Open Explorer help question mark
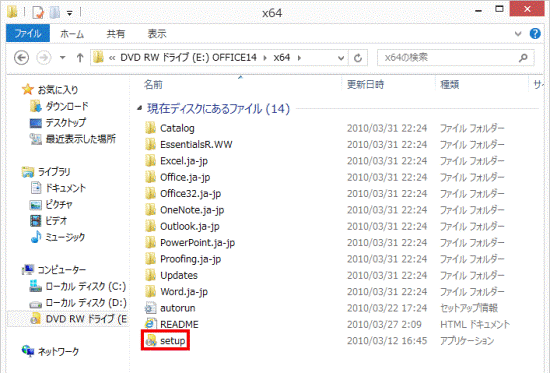 click(535, 34)
